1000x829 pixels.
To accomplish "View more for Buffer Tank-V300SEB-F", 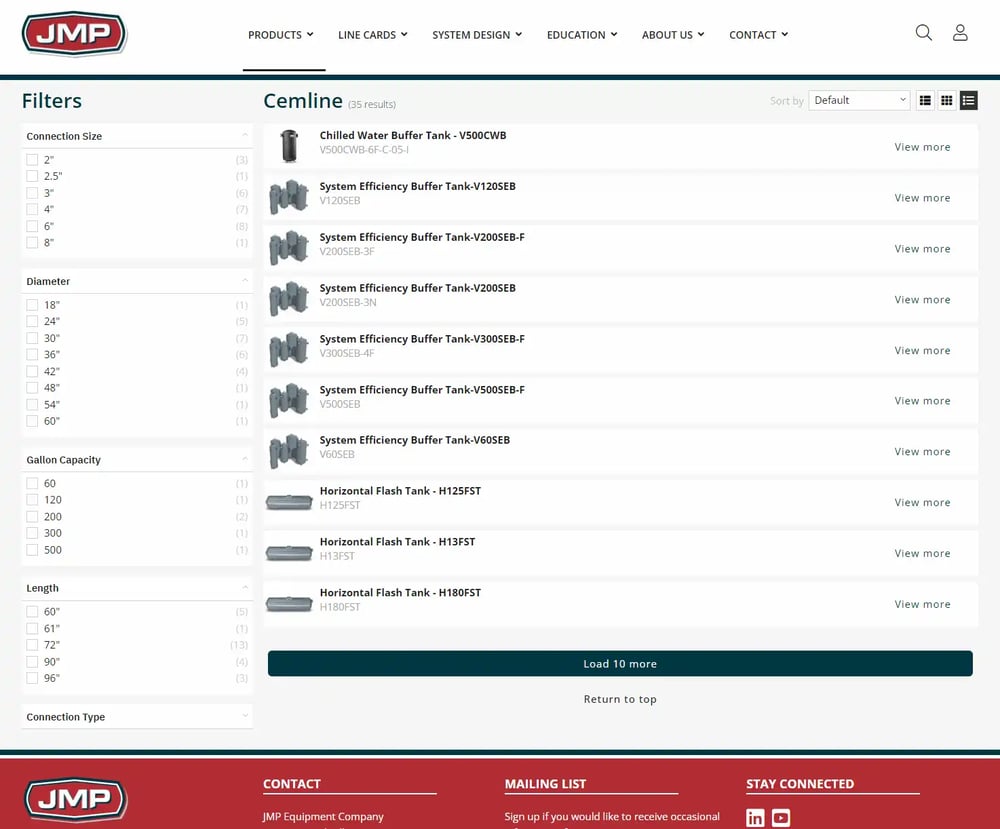I will pos(922,350).
